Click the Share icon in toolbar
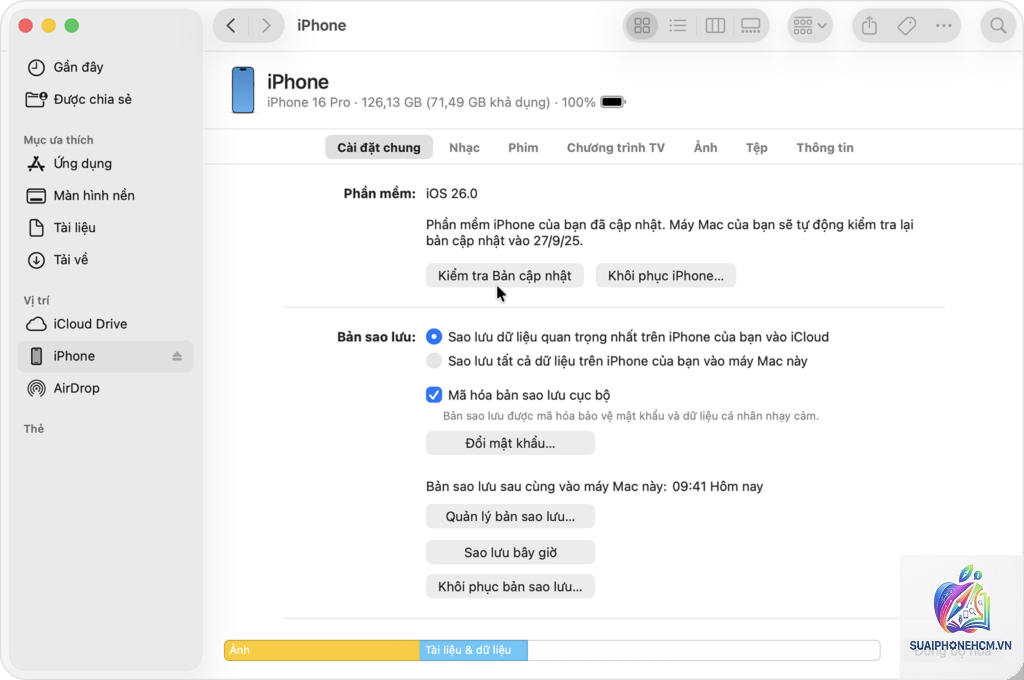Screen dimensions: 1024x680 (869, 25)
